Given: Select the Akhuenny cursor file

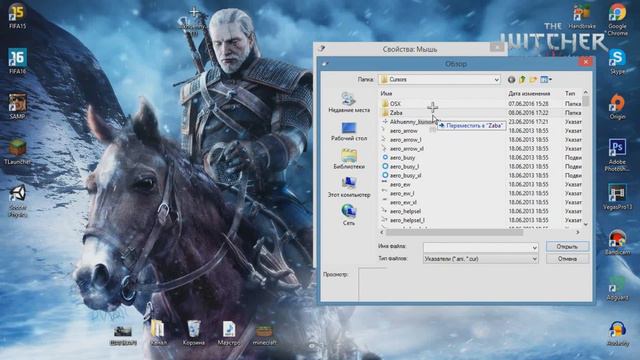Looking at the screenshot, I should (x=409, y=122).
